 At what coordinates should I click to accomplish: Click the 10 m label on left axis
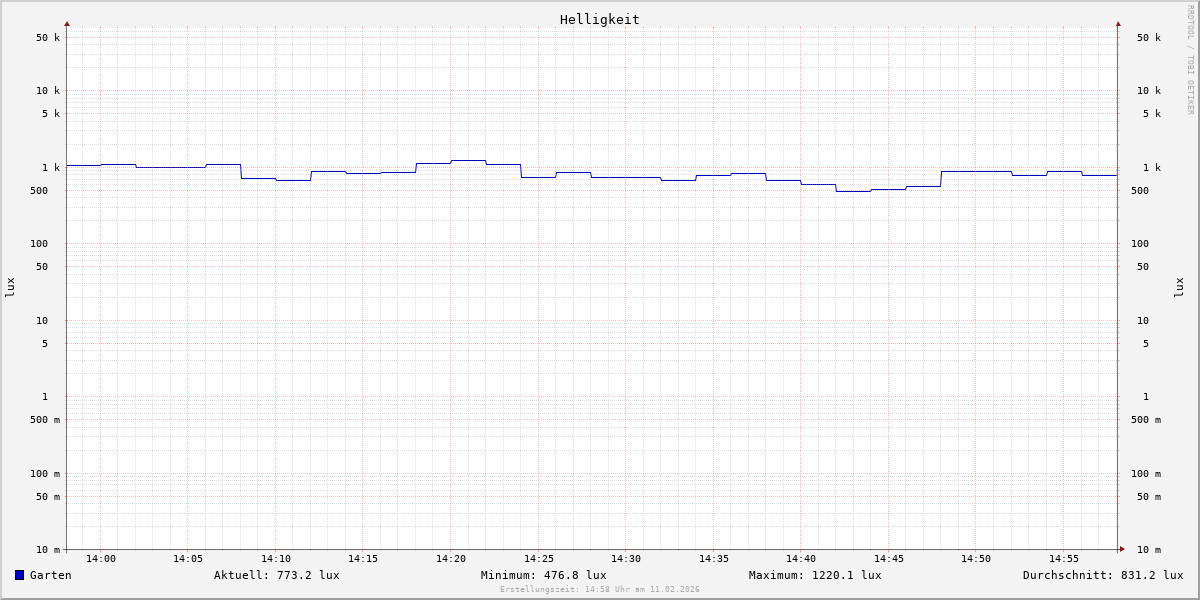pos(48,550)
